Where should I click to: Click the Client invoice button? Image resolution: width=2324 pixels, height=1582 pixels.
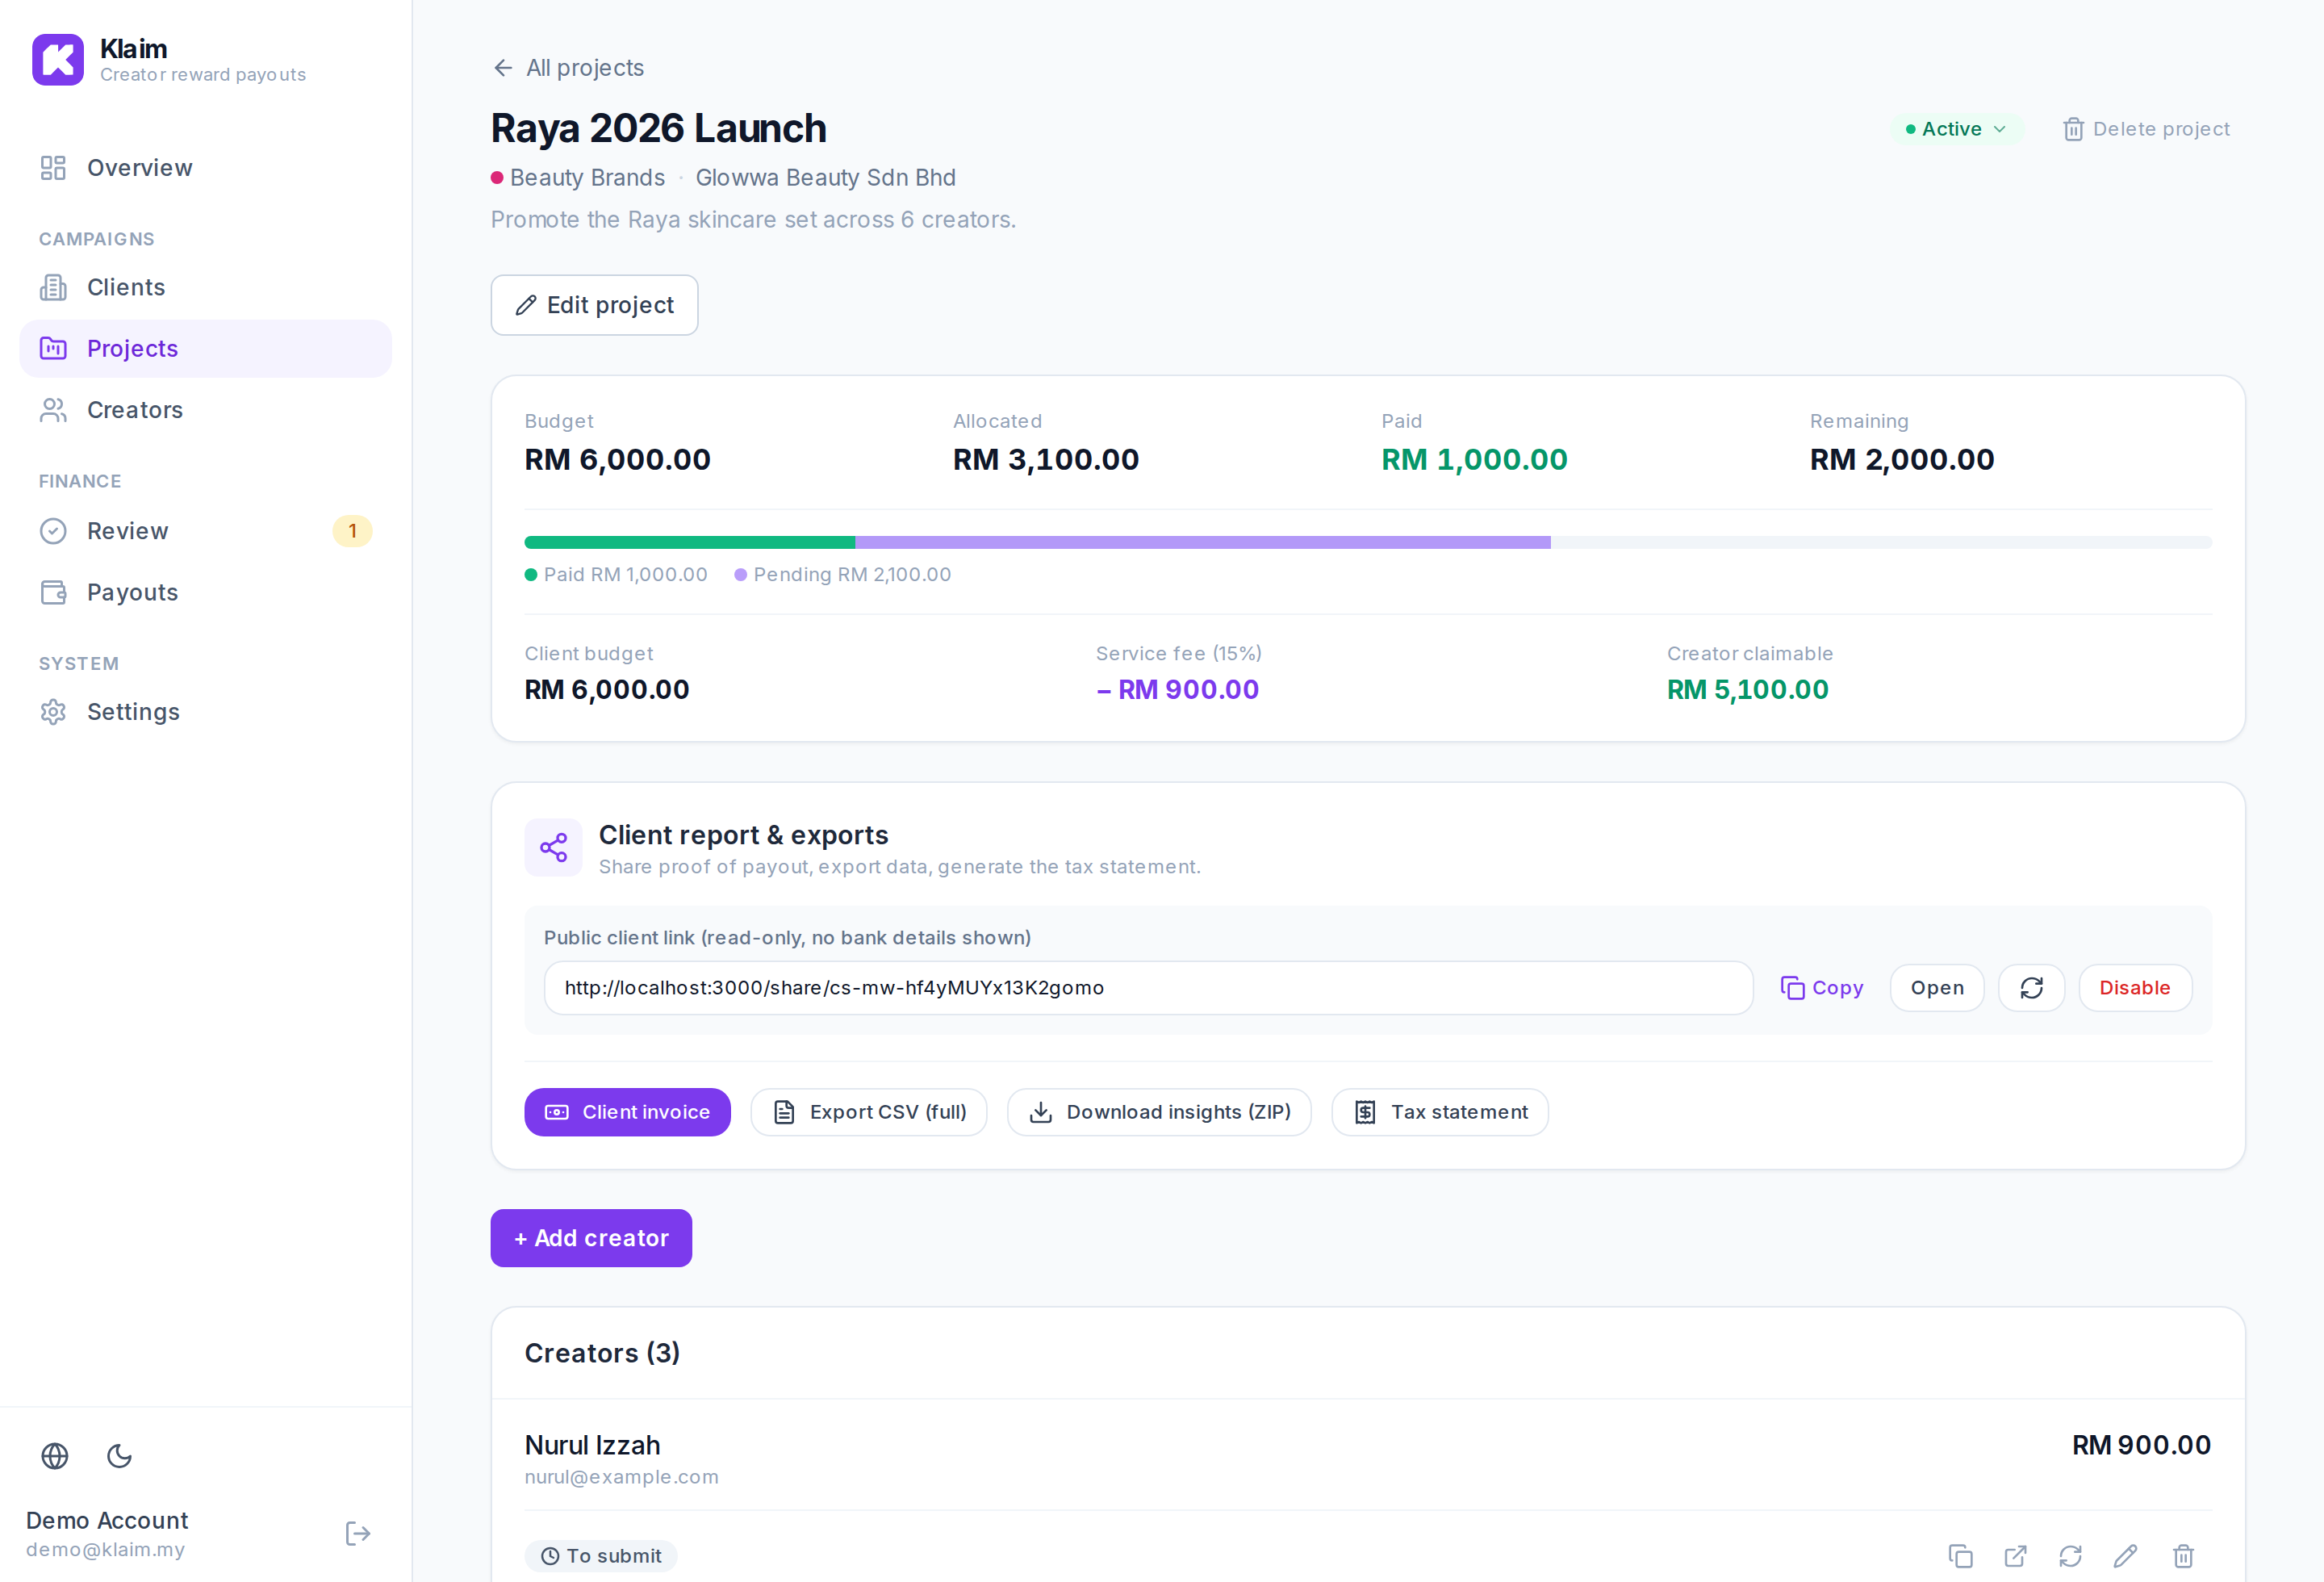(x=627, y=1112)
